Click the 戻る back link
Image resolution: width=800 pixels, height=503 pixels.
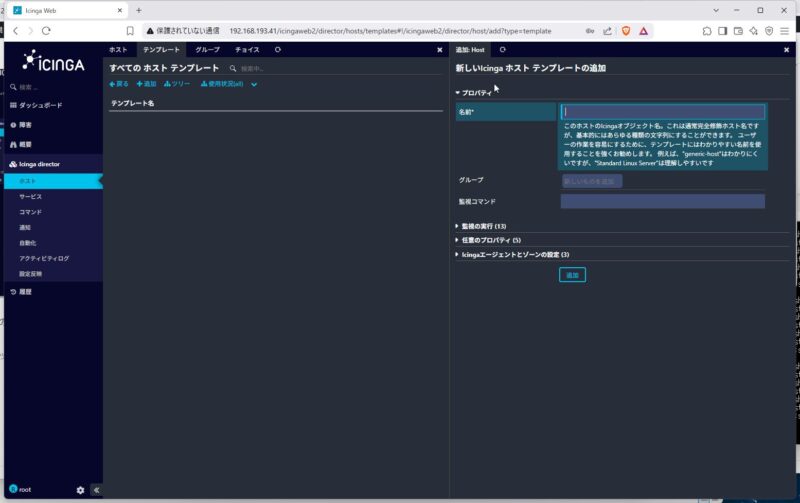coord(119,84)
